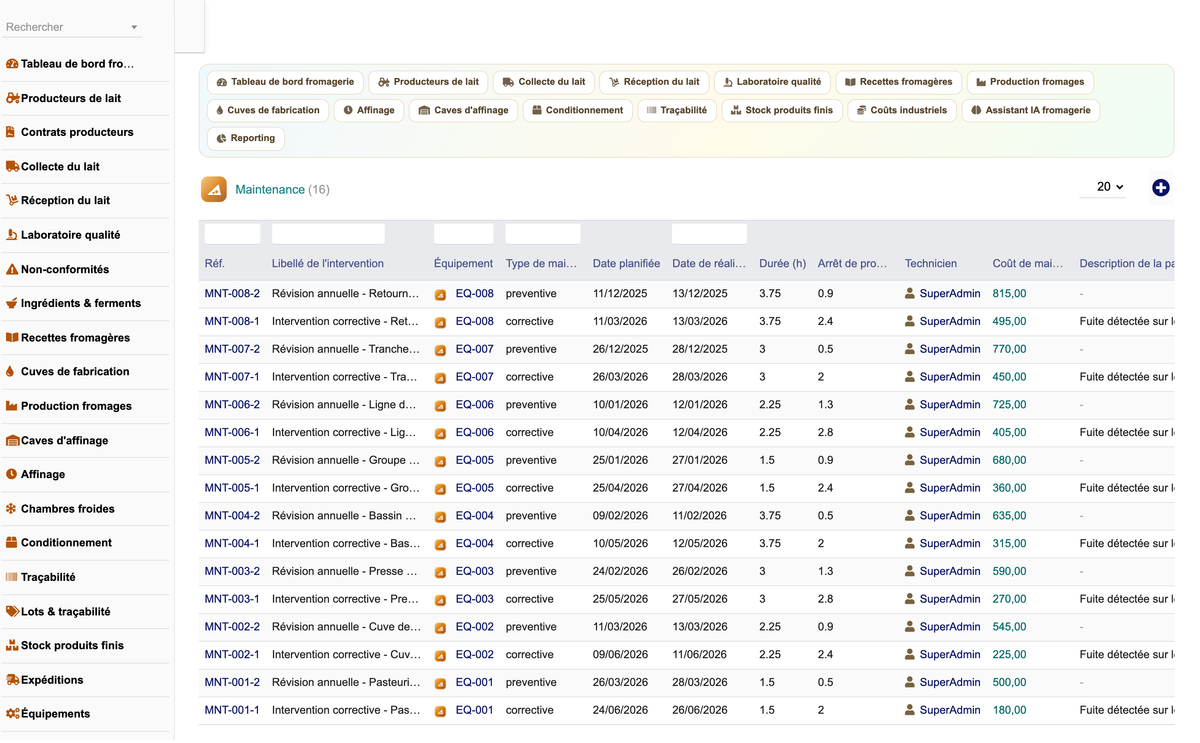Click Révision annuelle - Presse label cell
The height and width of the screenshot is (743, 1200).
point(346,572)
